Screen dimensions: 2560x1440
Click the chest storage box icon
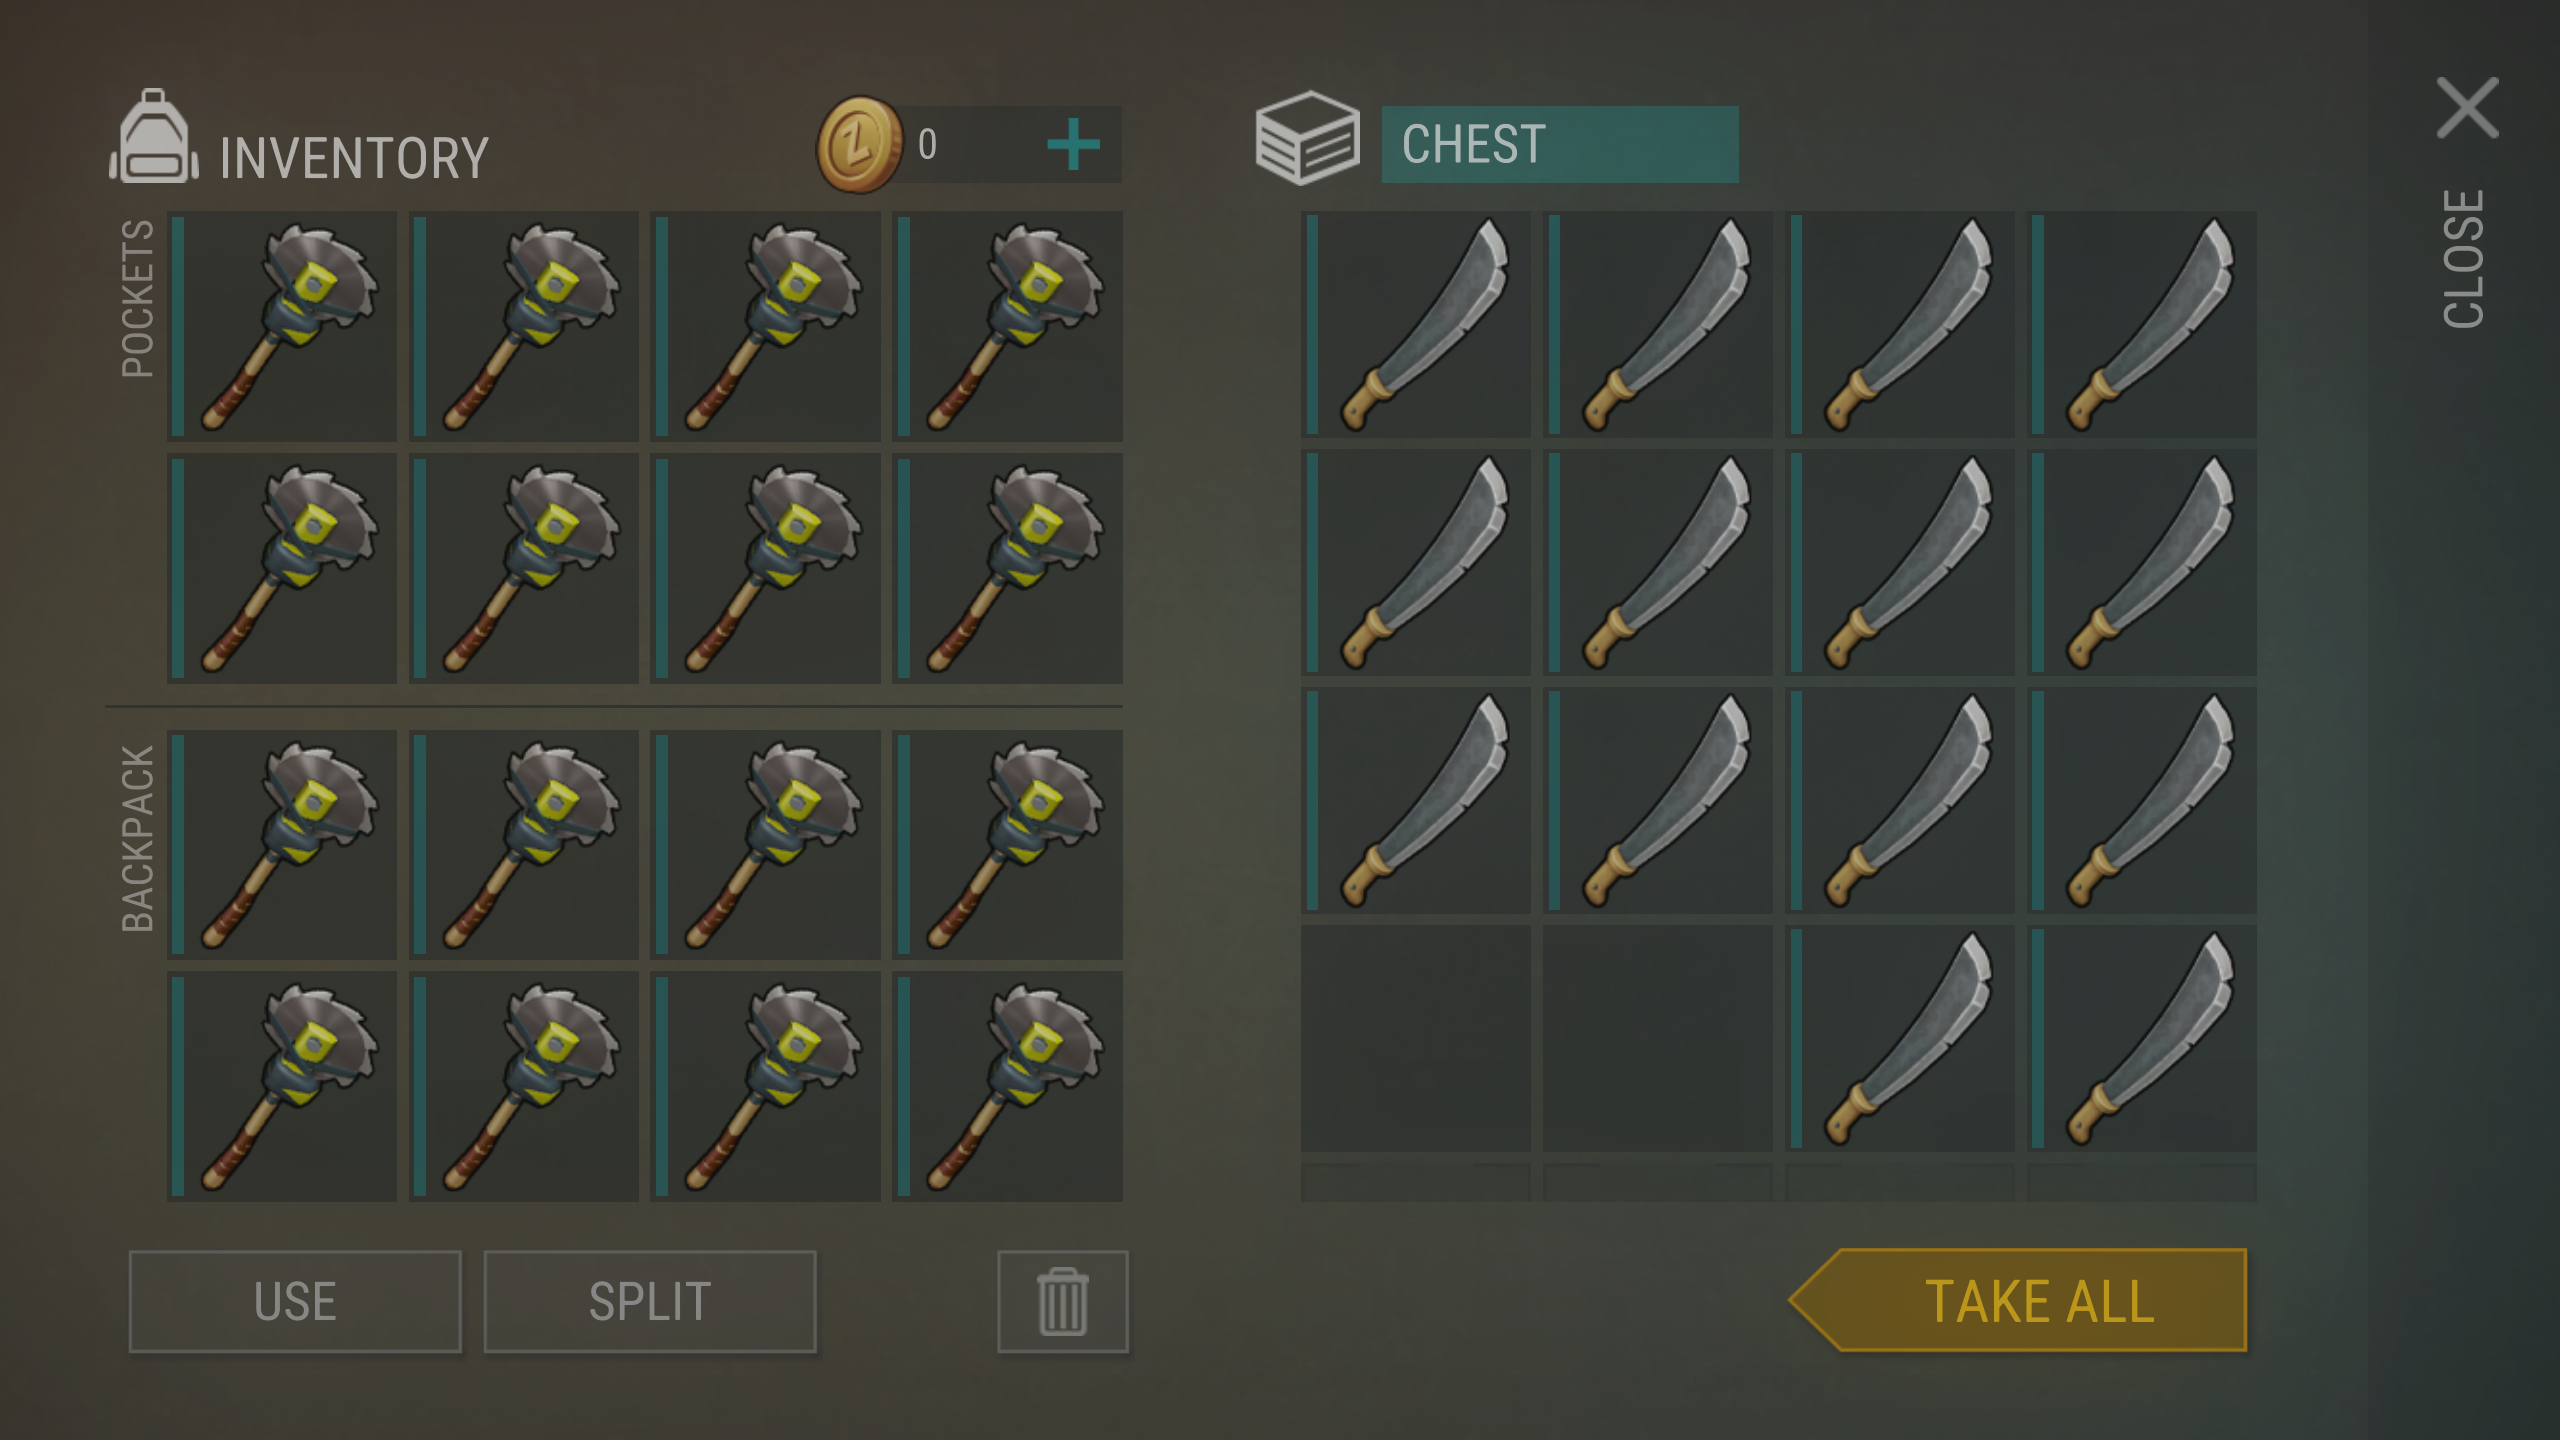point(1307,138)
